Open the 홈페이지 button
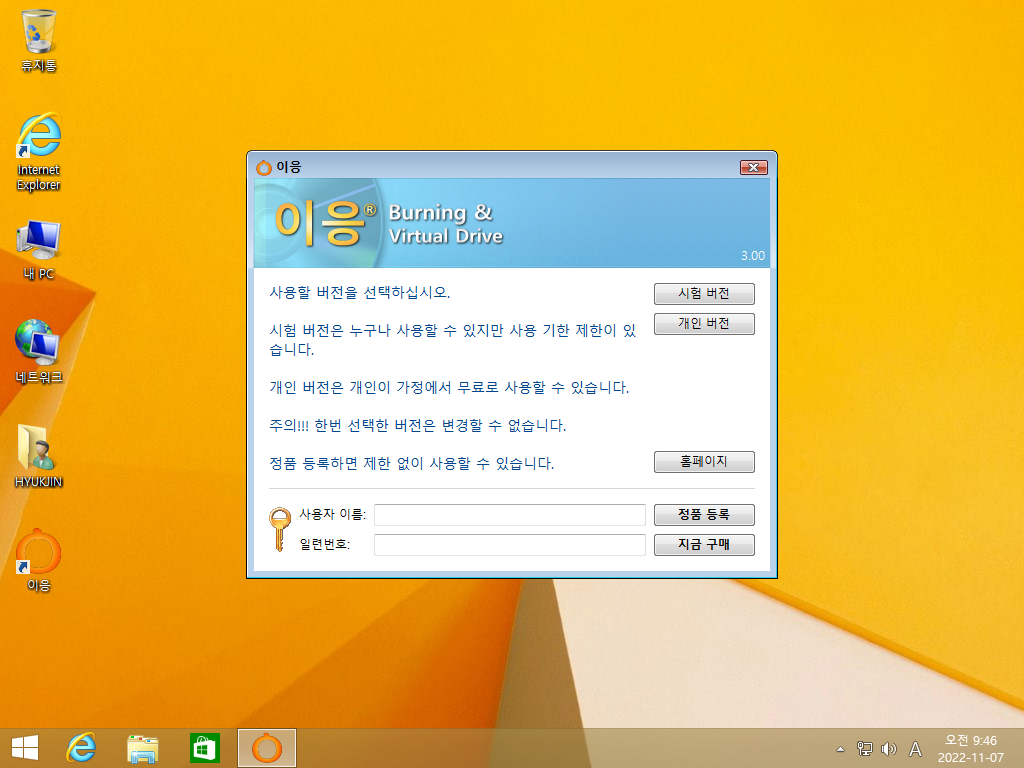Screen dimensions: 1024x768 tap(704, 462)
